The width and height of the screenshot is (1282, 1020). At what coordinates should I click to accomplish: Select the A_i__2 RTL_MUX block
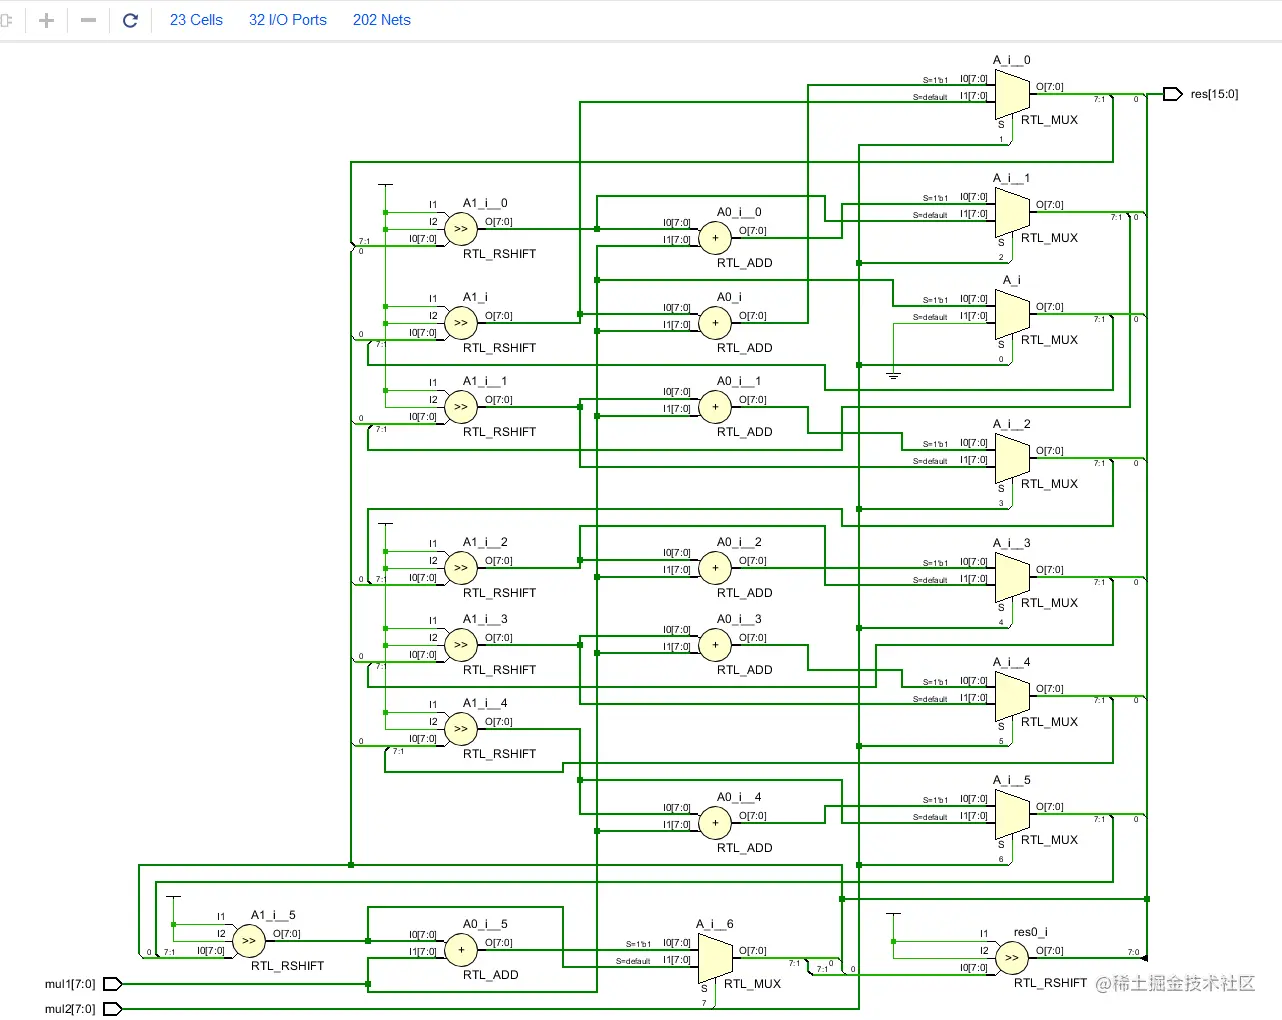(x=1012, y=459)
